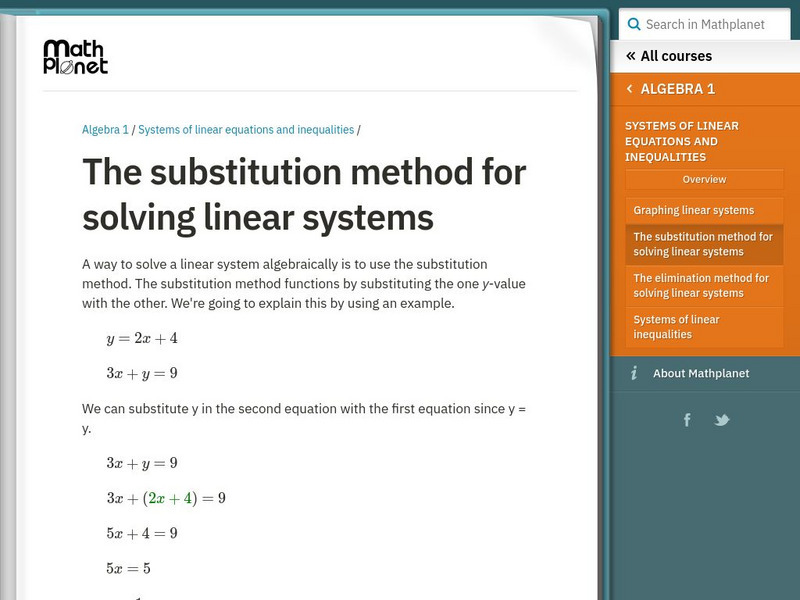Click the equation 3x + (2x + 4) = 9
Viewport: 800px width, 600px height.
(166, 498)
